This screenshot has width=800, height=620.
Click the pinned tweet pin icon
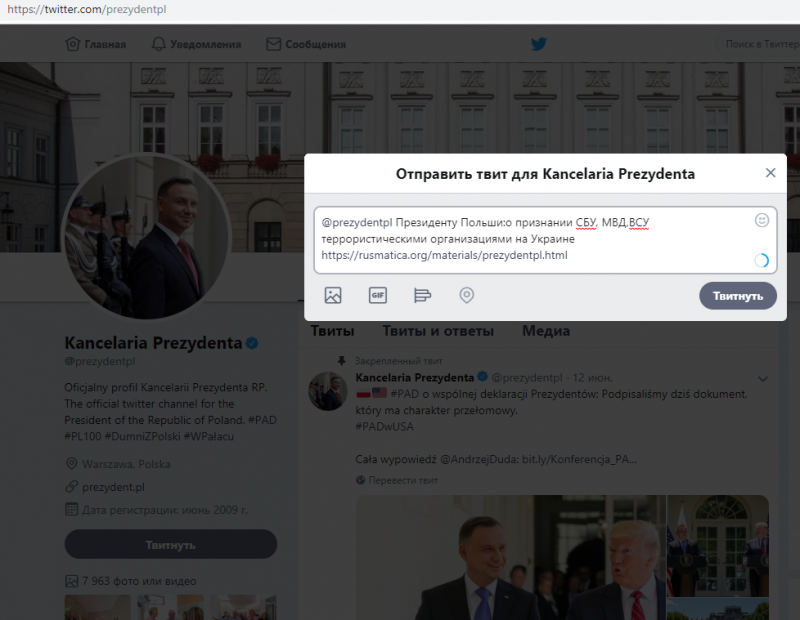point(342,361)
